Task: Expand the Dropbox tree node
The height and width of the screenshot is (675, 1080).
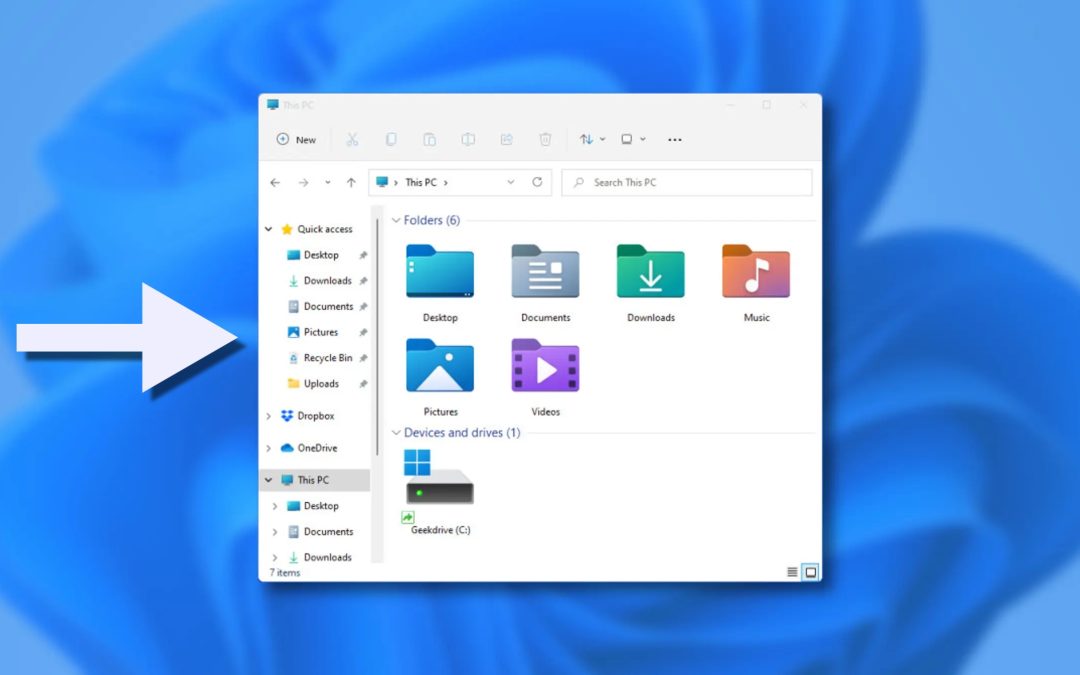Action: click(269, 416)
